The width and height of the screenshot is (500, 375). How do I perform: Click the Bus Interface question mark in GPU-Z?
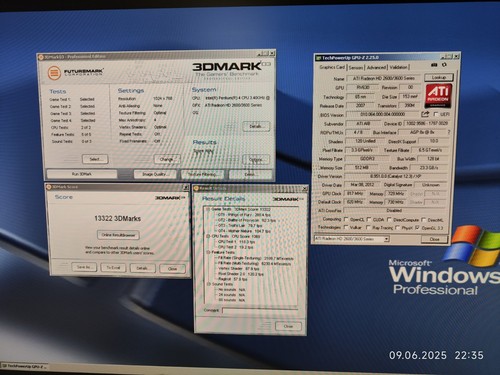449,132
